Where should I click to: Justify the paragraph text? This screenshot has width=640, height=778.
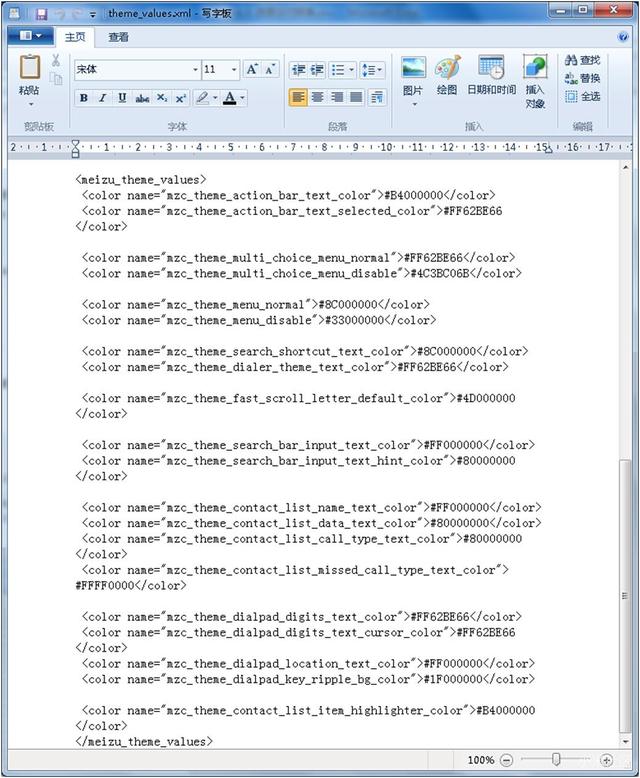click(x=356, y=97)
